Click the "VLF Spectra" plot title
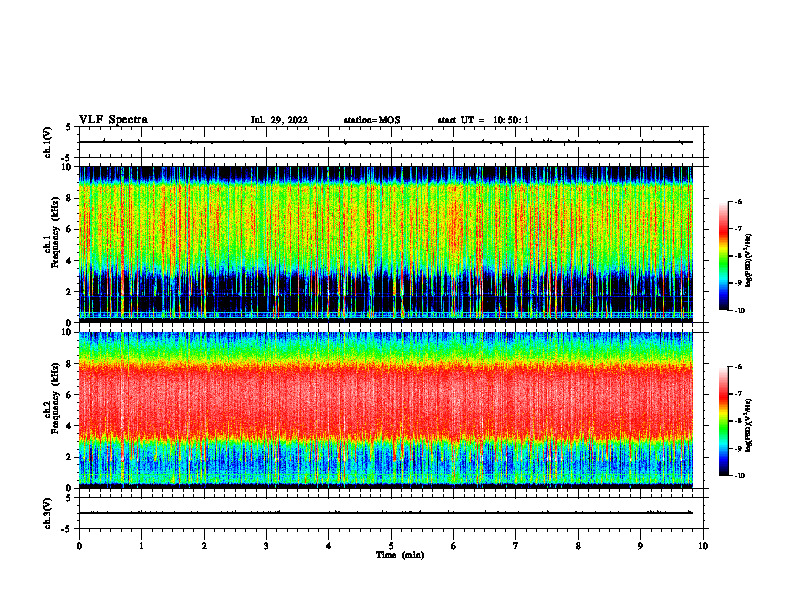 pyautogui.click(x=113, y=120)
